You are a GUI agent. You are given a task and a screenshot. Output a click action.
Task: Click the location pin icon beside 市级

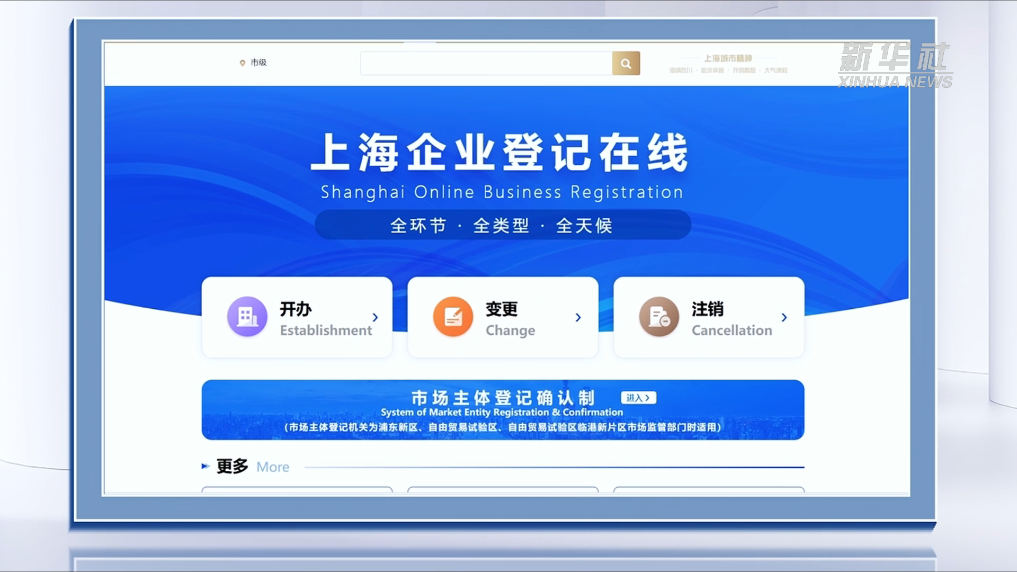click(242, 63)
